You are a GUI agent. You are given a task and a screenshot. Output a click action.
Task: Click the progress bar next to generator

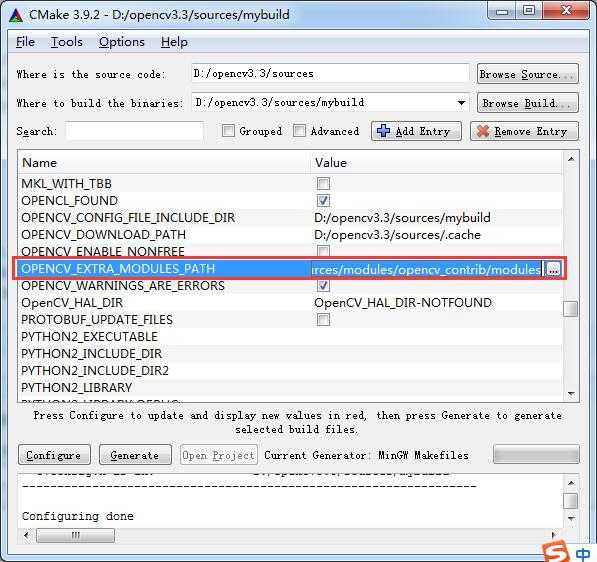click(x=536, y=454)
